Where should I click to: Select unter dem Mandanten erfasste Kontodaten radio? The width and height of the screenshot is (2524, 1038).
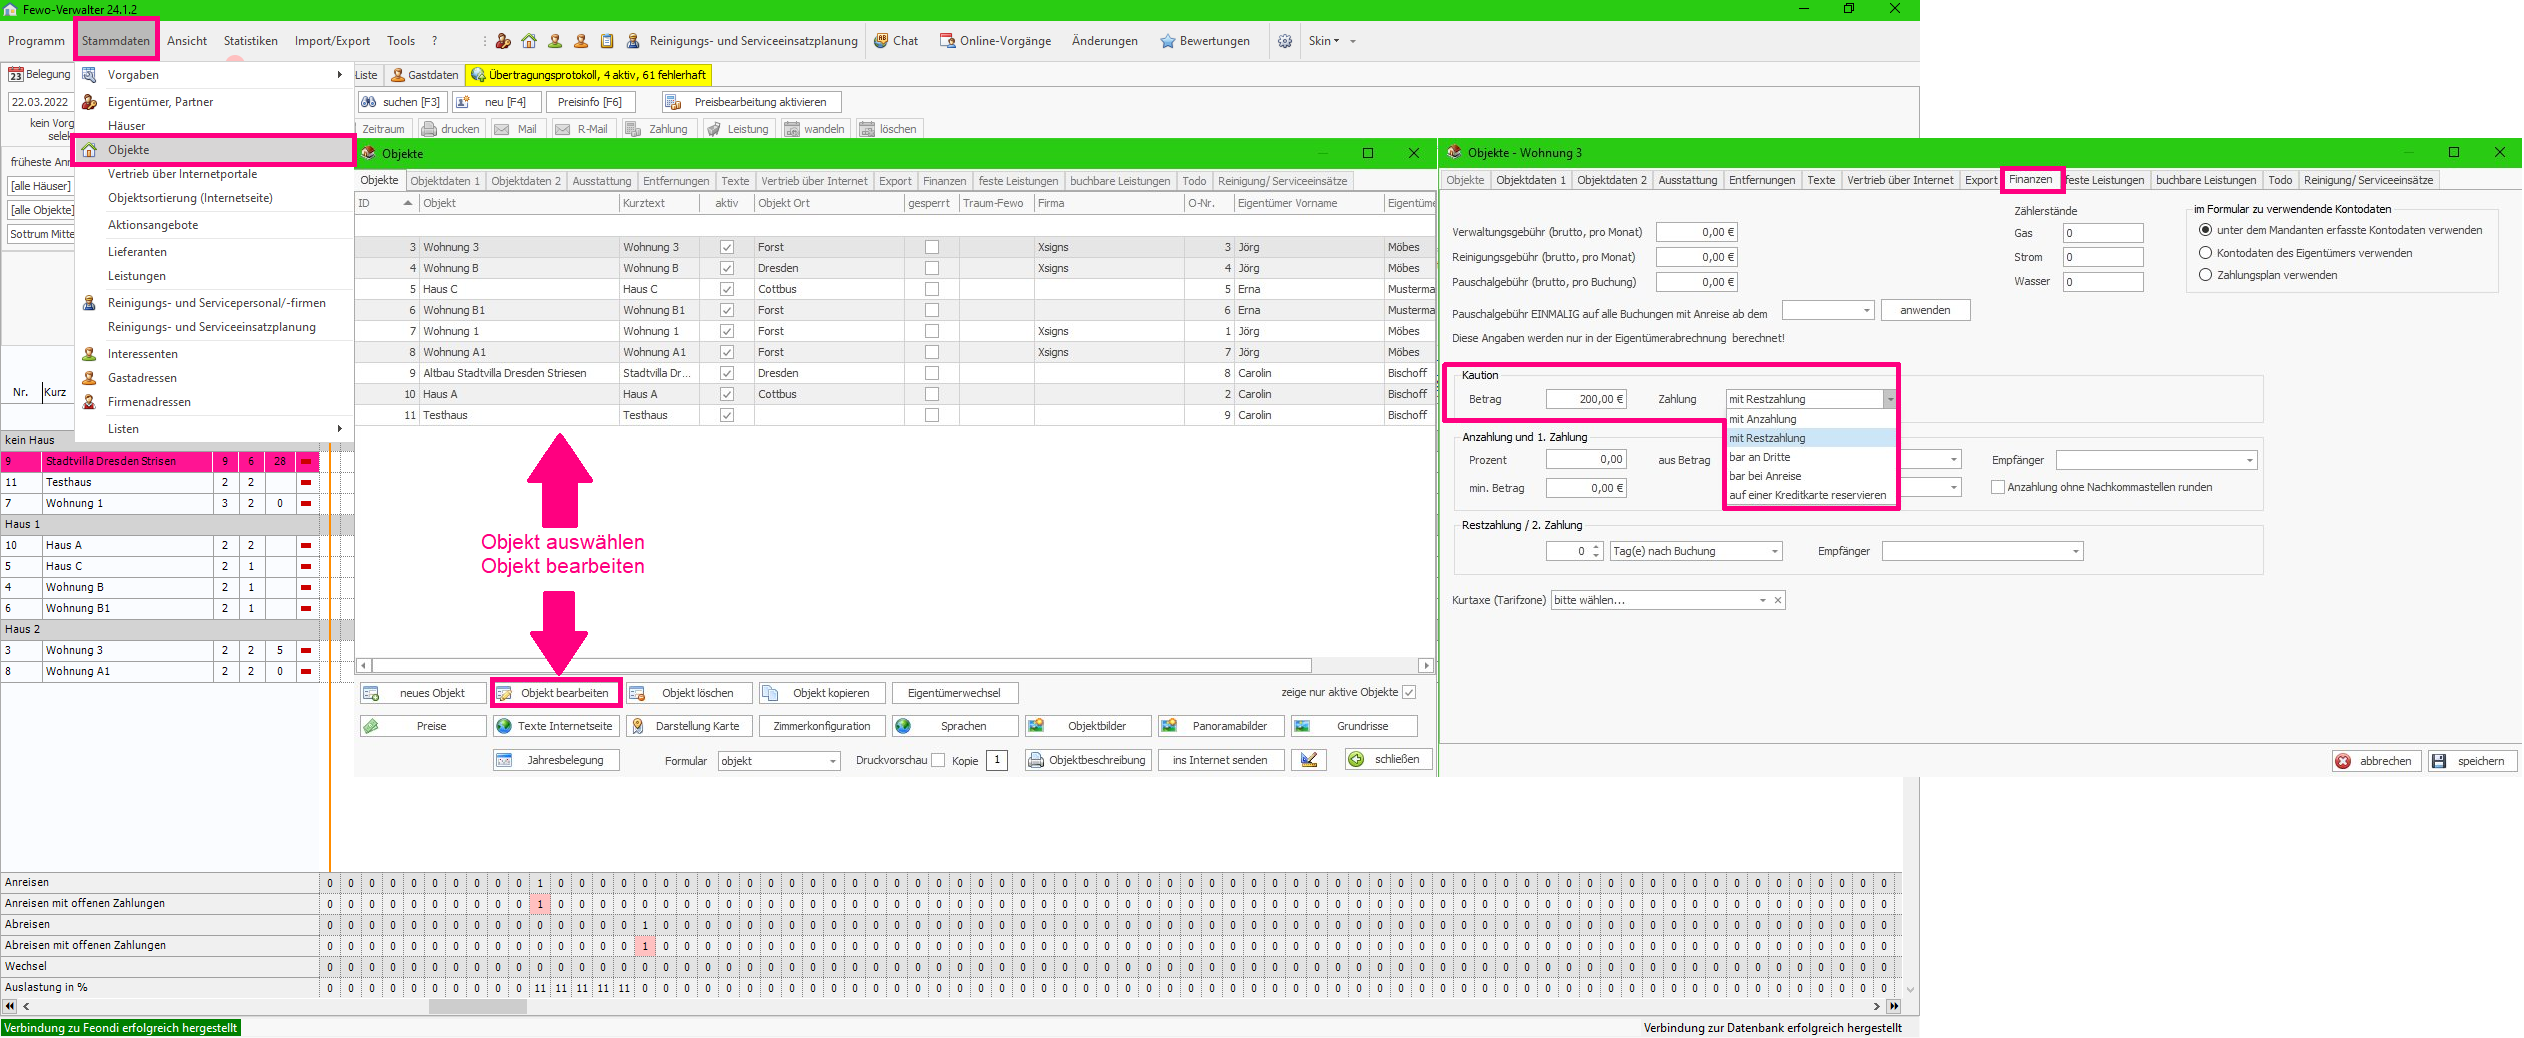(2205, 230)
